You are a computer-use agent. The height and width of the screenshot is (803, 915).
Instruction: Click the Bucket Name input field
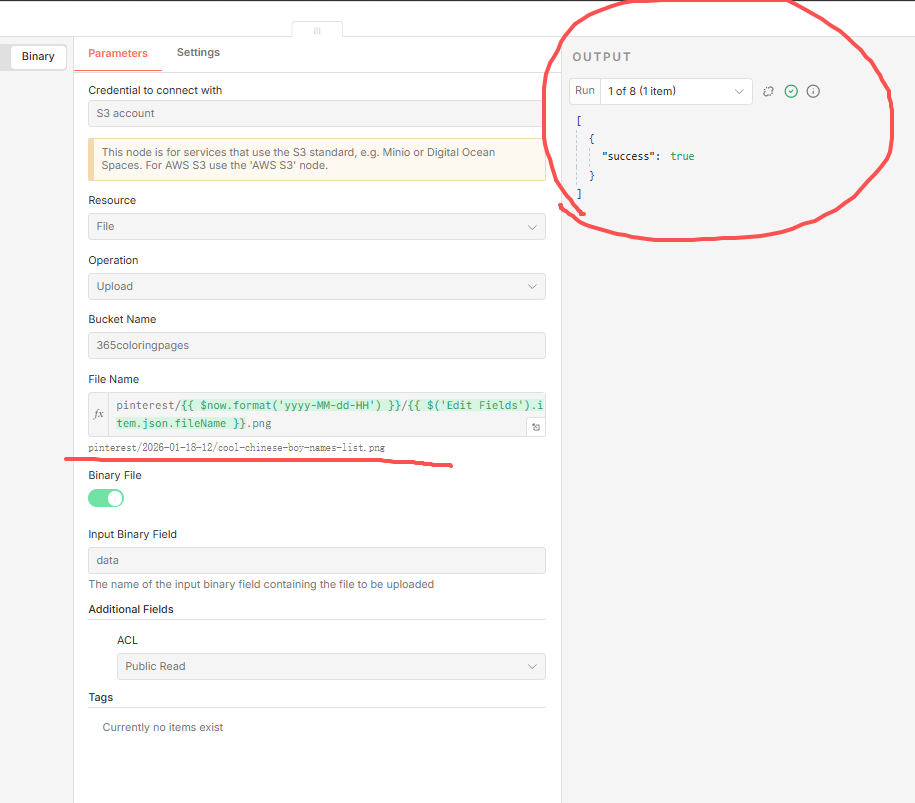click(316, 345)
